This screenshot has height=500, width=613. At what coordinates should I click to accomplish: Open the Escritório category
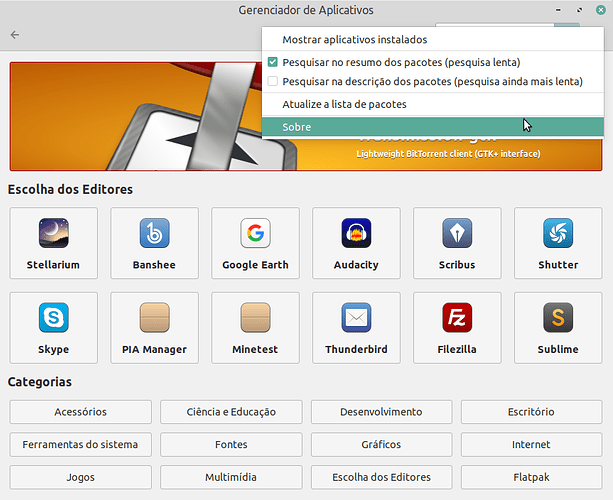531,412
